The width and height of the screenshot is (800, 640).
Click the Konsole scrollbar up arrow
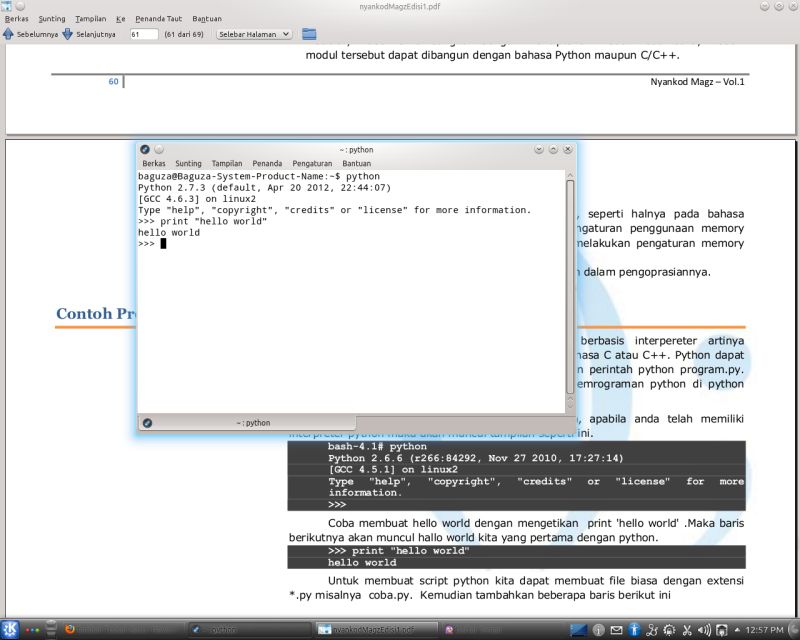[570, 175]
